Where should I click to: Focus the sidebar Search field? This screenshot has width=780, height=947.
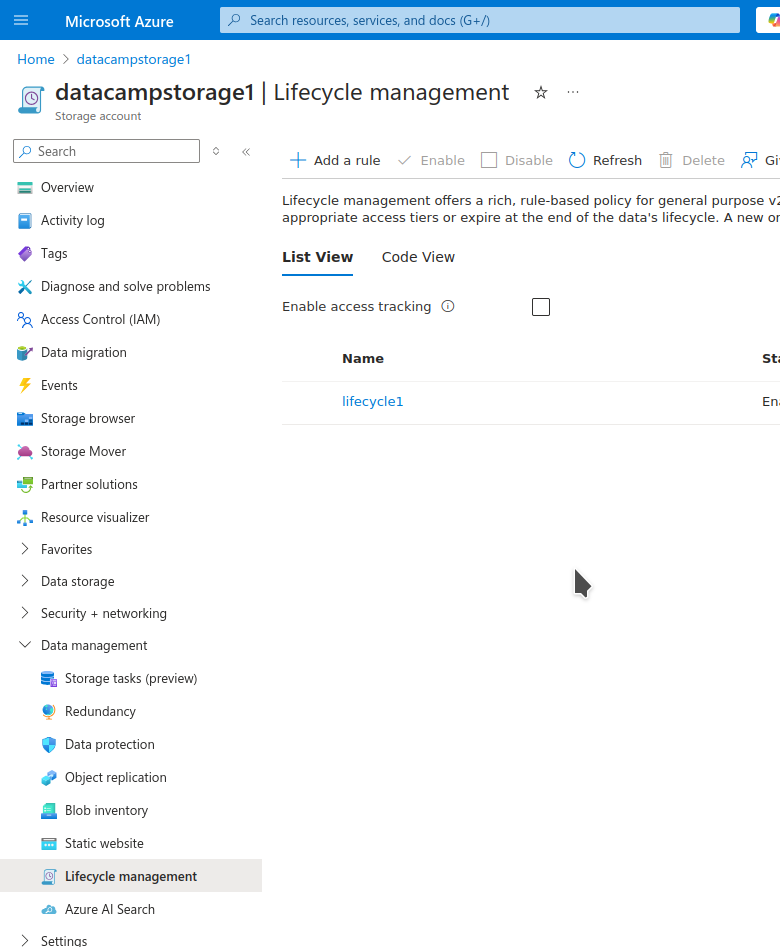pyautogui.click(x=106, y=152)
